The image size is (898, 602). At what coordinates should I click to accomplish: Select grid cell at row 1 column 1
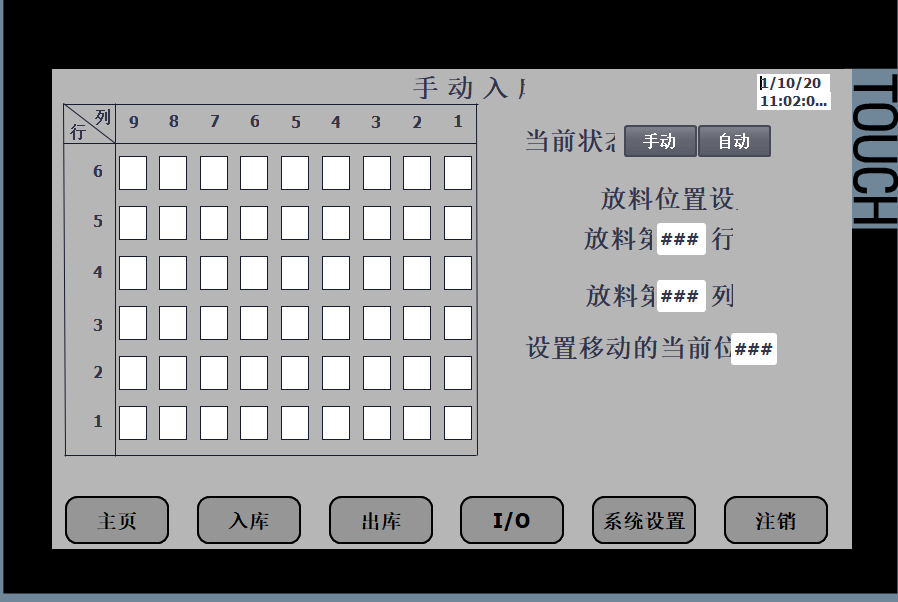tap(458, 423)
